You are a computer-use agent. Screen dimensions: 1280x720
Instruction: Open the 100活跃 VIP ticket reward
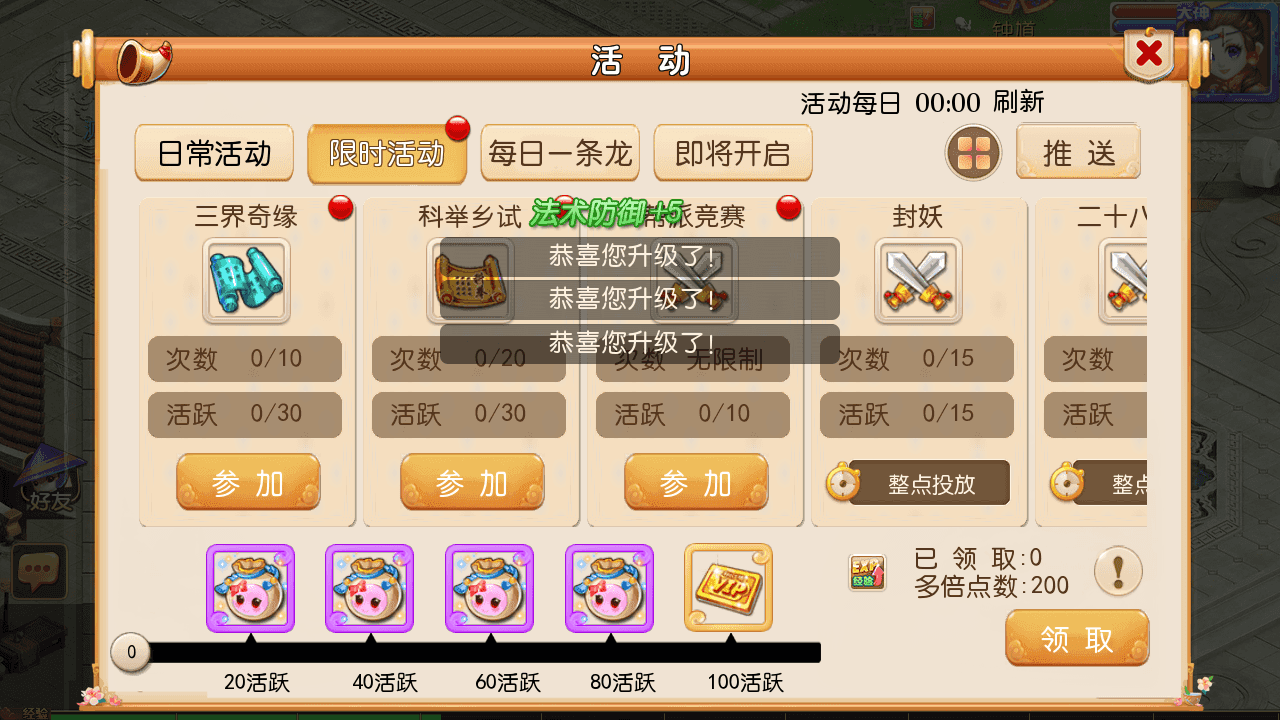(728, 588)
